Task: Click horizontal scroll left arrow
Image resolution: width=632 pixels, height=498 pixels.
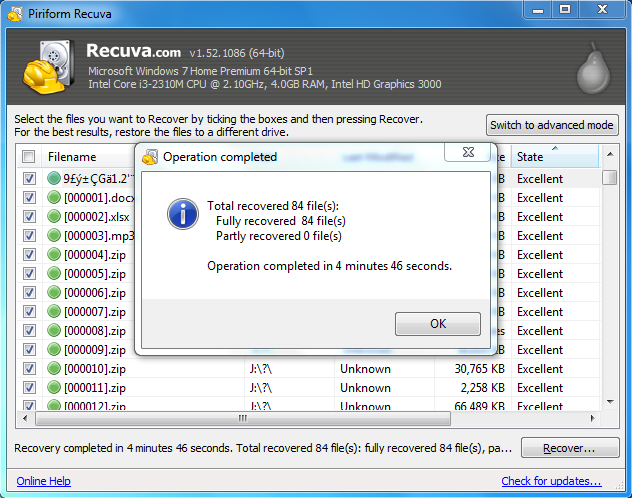Action: 25,418
